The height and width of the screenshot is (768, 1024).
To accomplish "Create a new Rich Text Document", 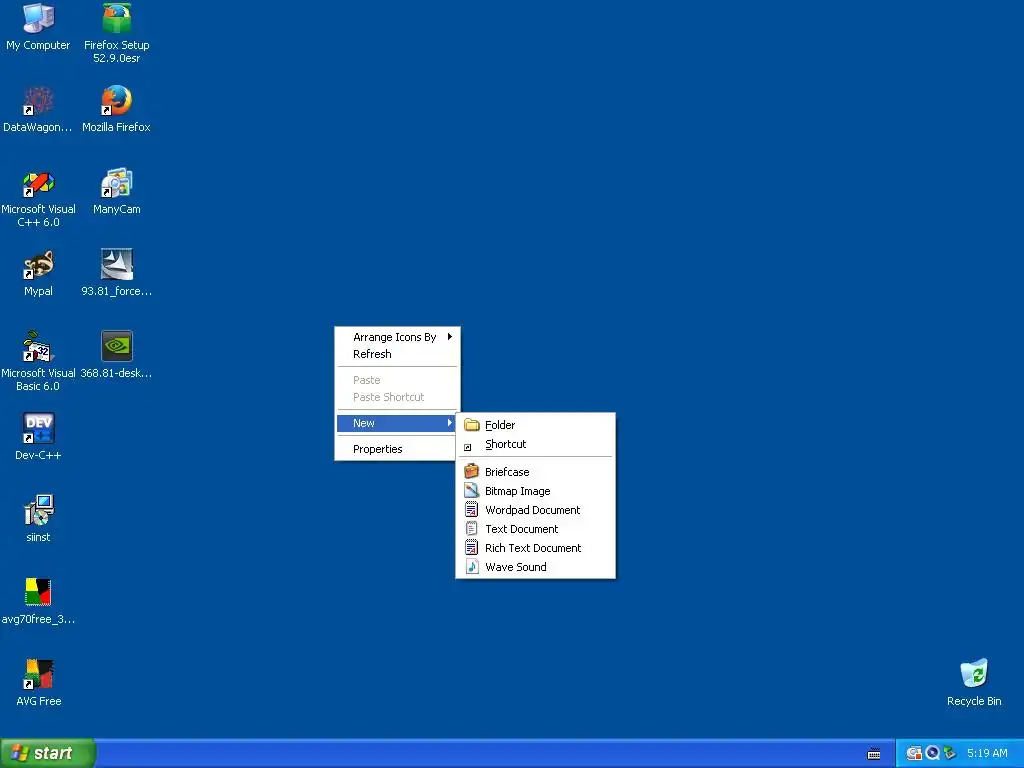I will (x=536, y=548).
